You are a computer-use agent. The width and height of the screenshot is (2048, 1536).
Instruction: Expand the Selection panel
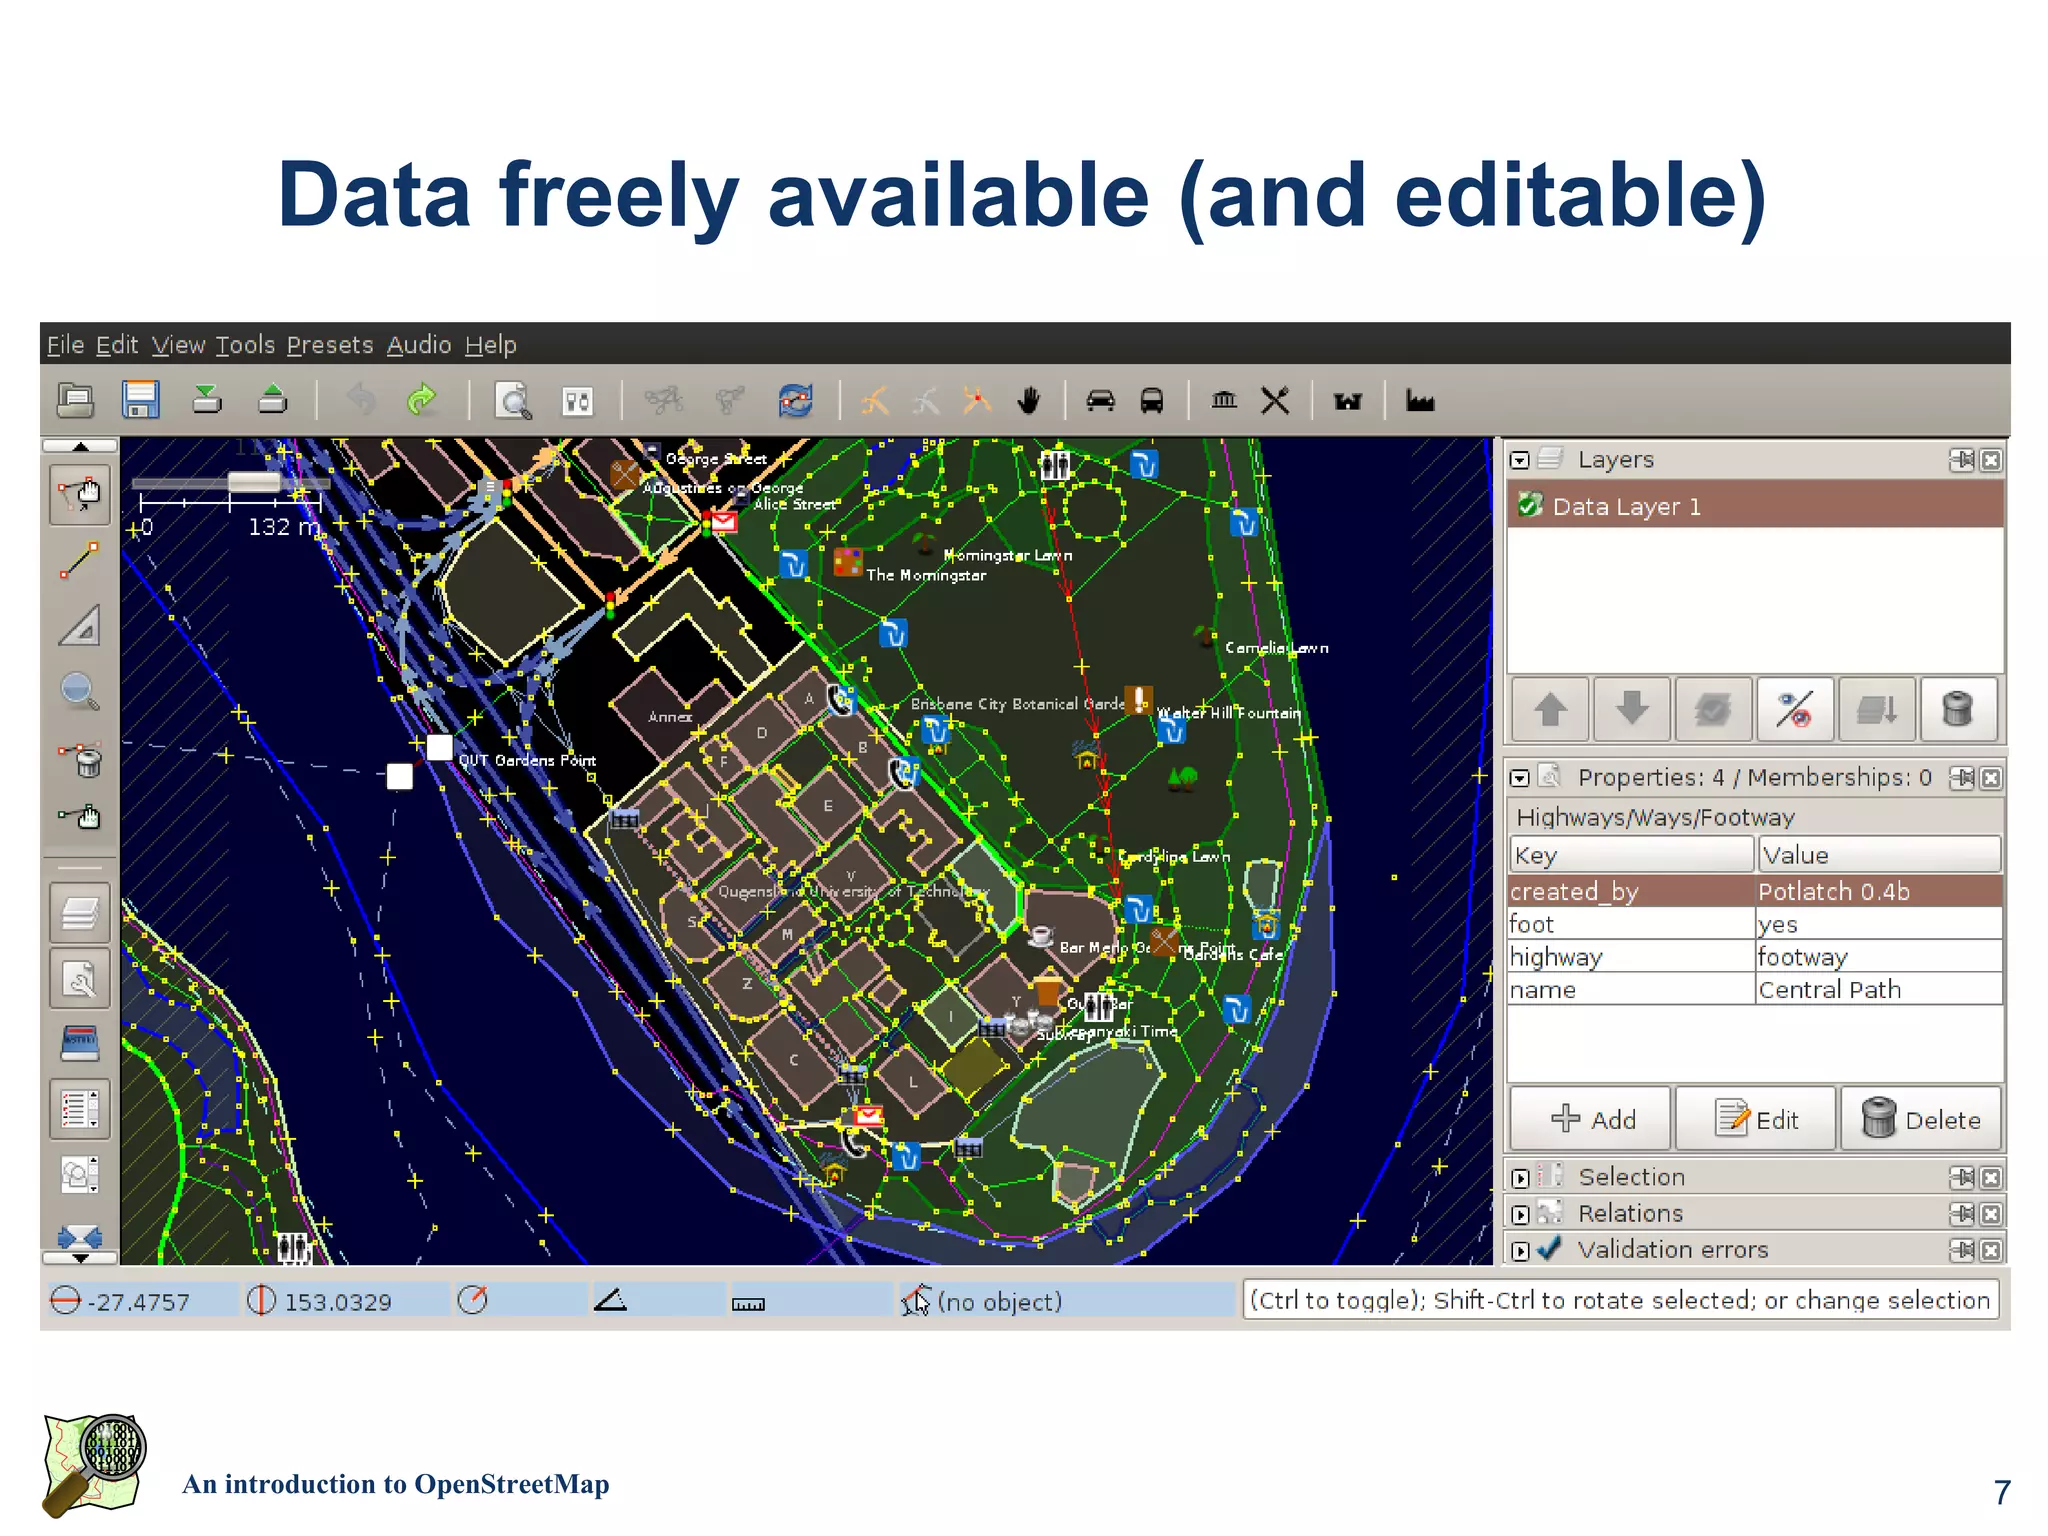tap(1521, 1178)
